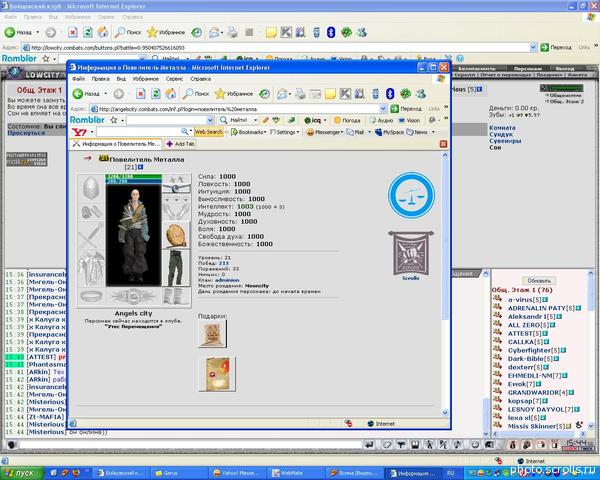Click the Проснуться link in main window
The height and width of the screenshot is (480, 600).
(x=26, y=133)
